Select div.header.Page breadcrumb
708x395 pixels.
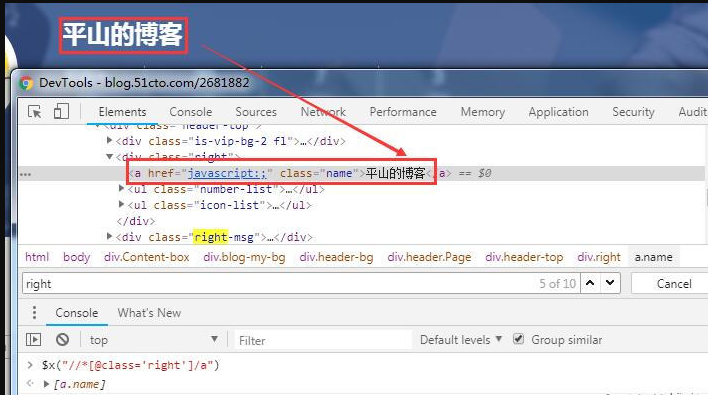pos(429,257)
